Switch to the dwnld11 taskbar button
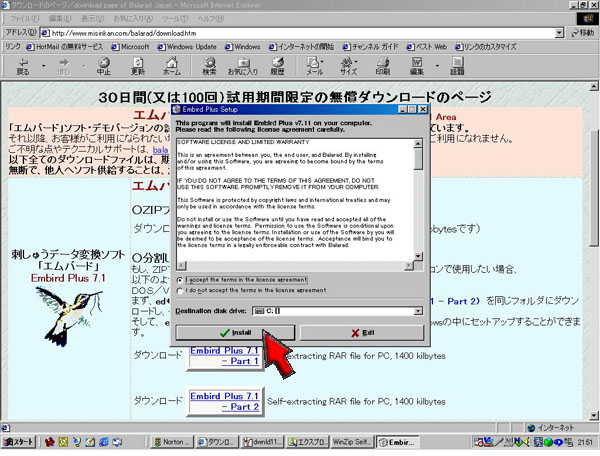Image resolution: width=600 pixels, height=456 pixels. click(263, 442)
